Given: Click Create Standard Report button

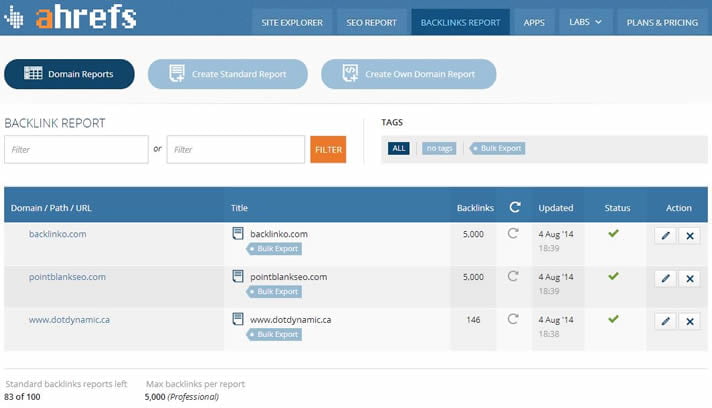Looking at the screenshot, I should click(x=227, y=74).
